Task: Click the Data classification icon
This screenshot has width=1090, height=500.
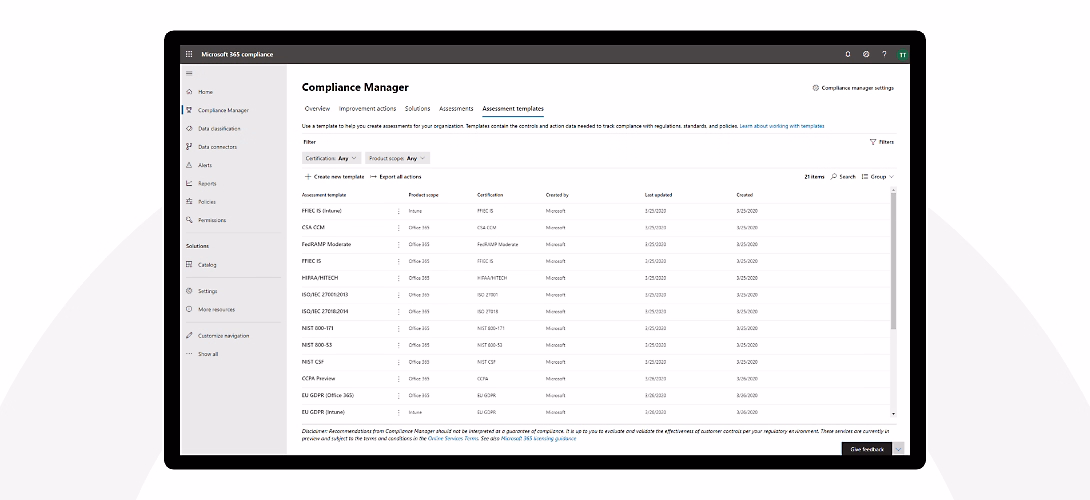Action: click(189, 129)
